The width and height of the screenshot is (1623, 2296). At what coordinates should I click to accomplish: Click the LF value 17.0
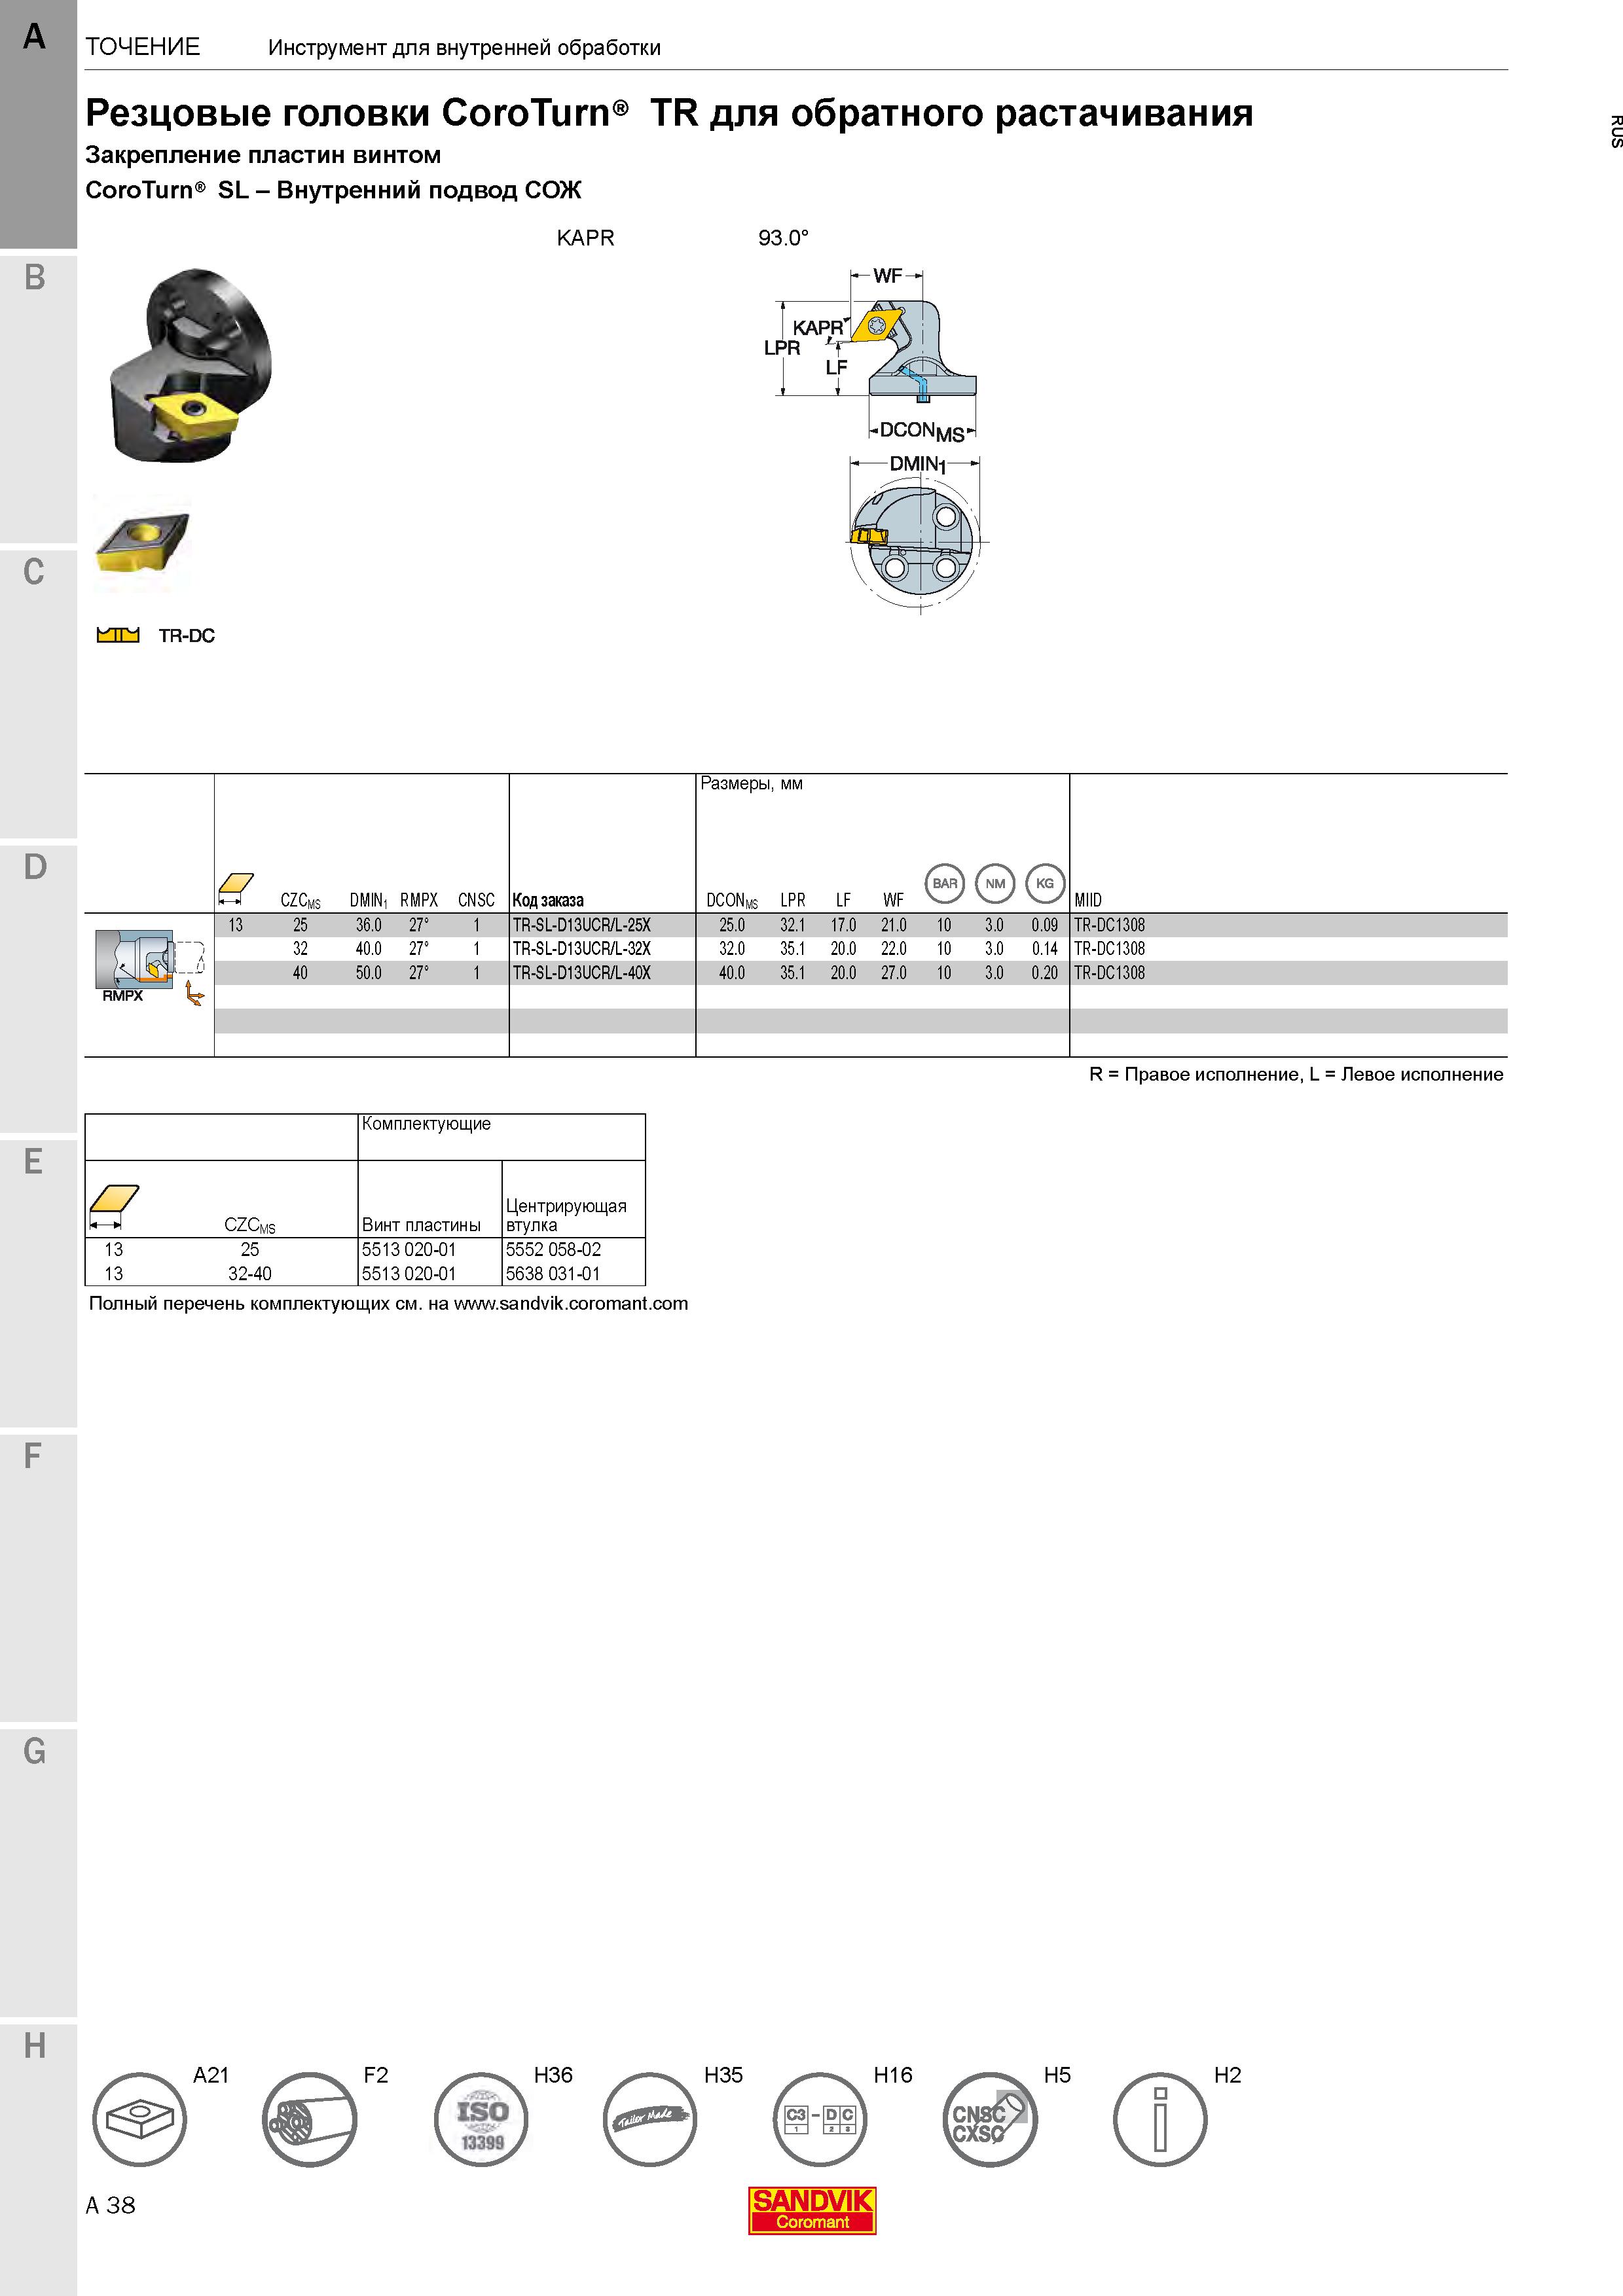(x=843, y=925)
